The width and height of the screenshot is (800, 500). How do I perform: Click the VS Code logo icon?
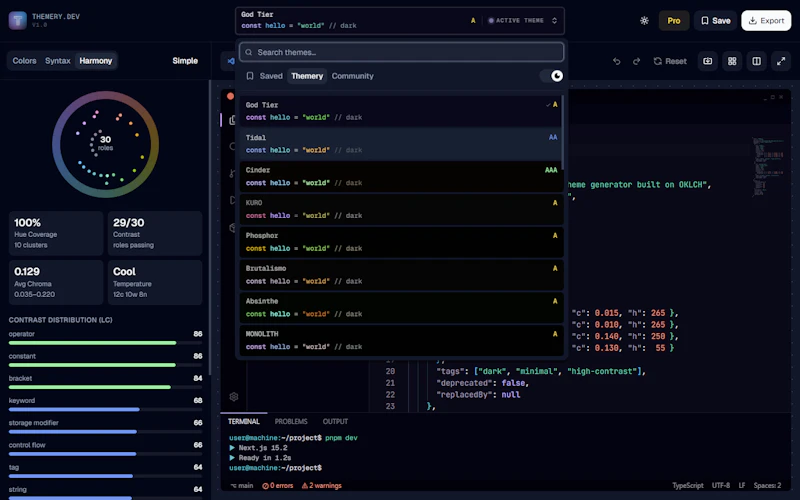[230, 61]
